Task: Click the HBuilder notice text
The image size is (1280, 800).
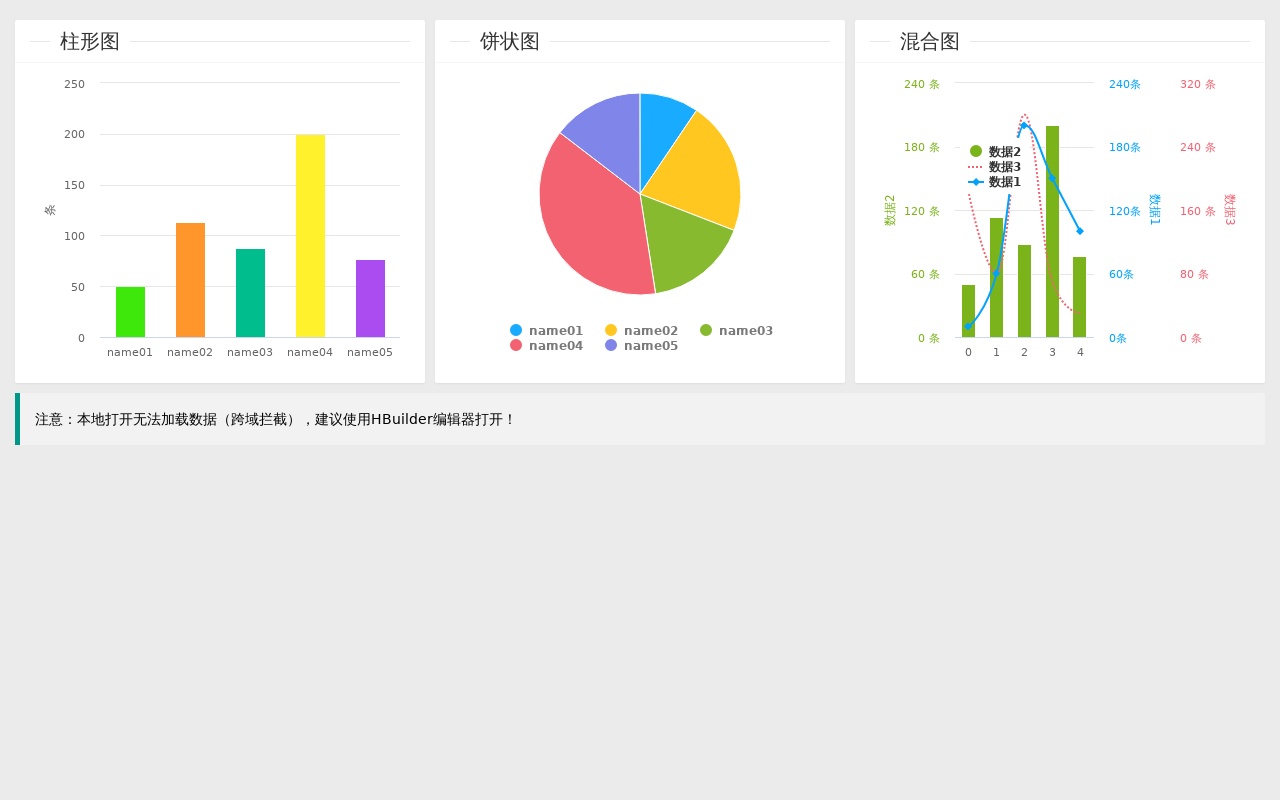Action: pos(274,419)
